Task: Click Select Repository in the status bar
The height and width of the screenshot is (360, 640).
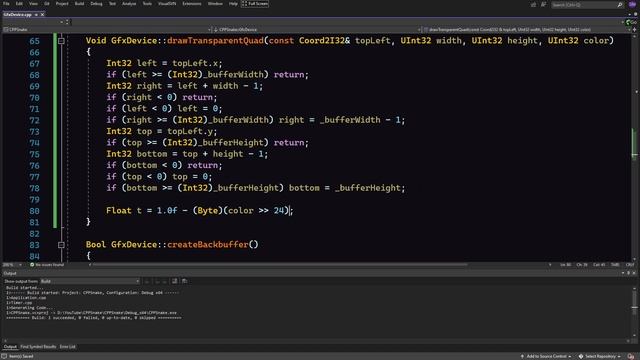Action: coord(600,356)
